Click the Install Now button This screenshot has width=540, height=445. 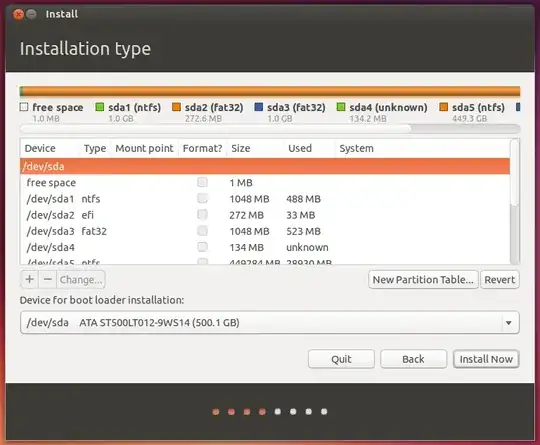point(486,359)
